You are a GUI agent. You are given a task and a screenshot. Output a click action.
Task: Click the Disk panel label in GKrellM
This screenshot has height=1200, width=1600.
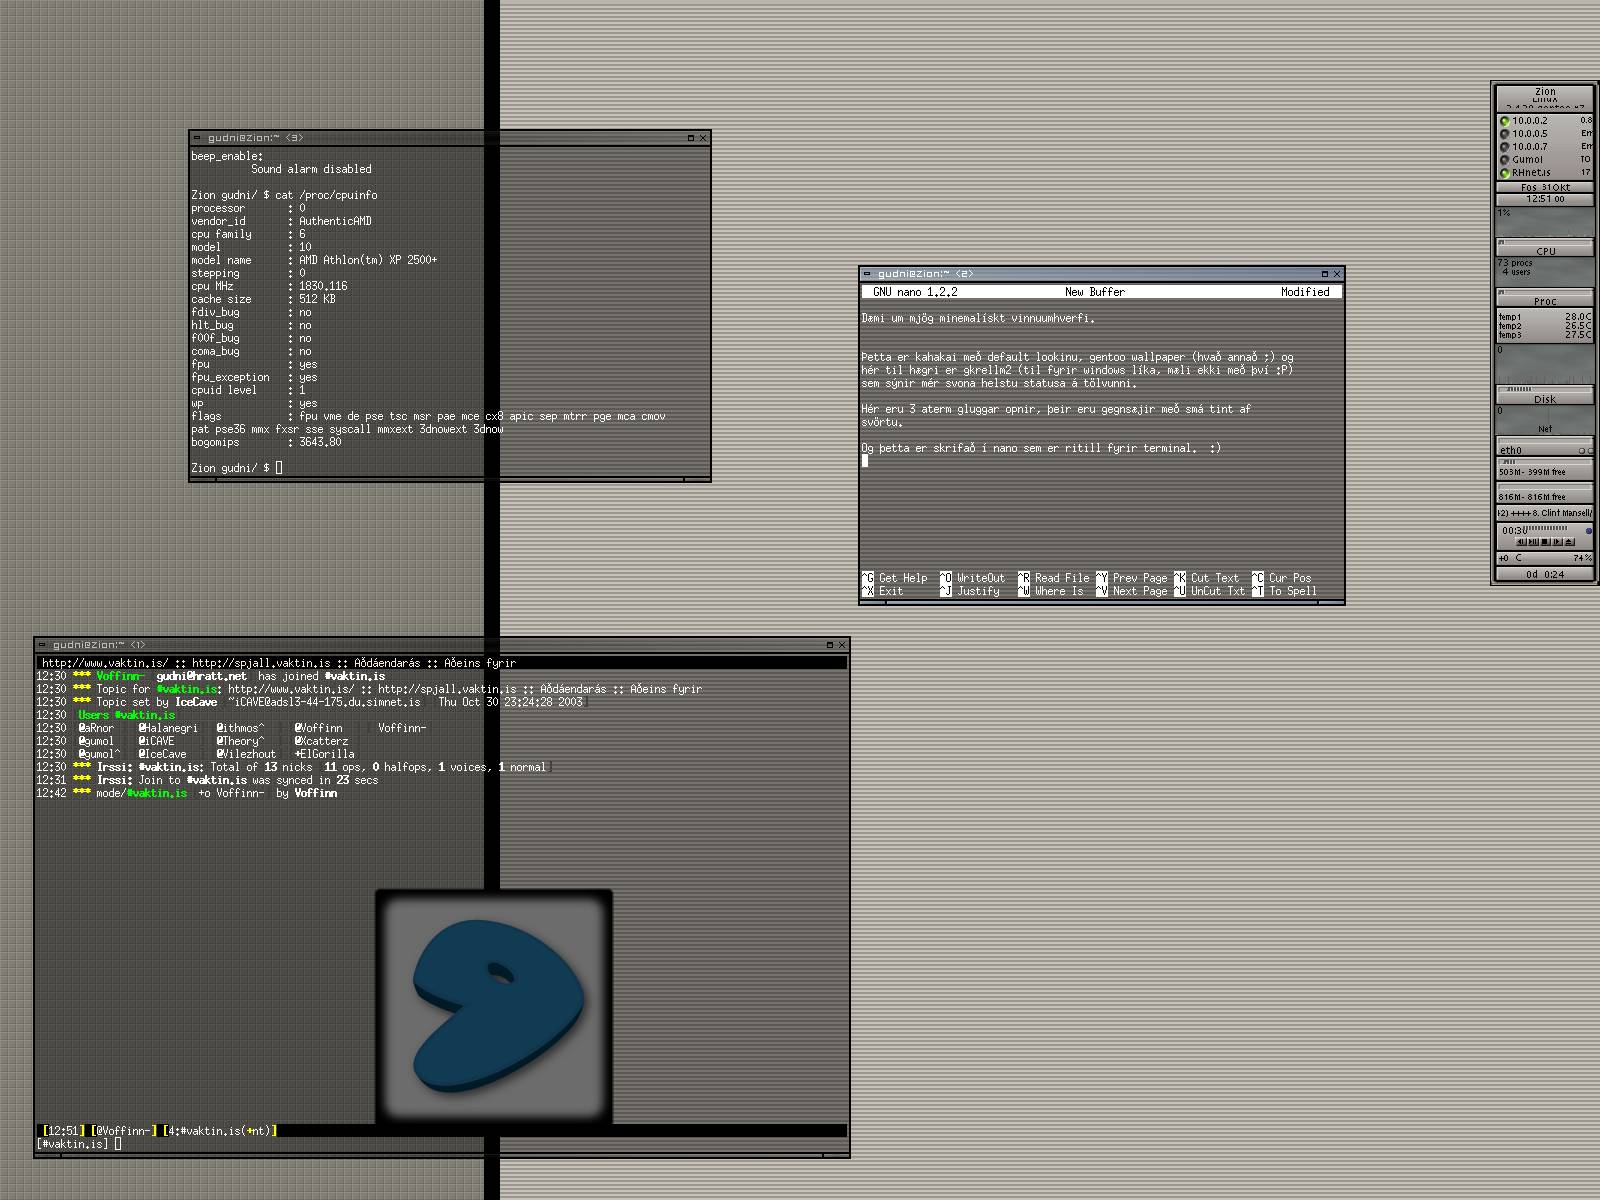1545,399
